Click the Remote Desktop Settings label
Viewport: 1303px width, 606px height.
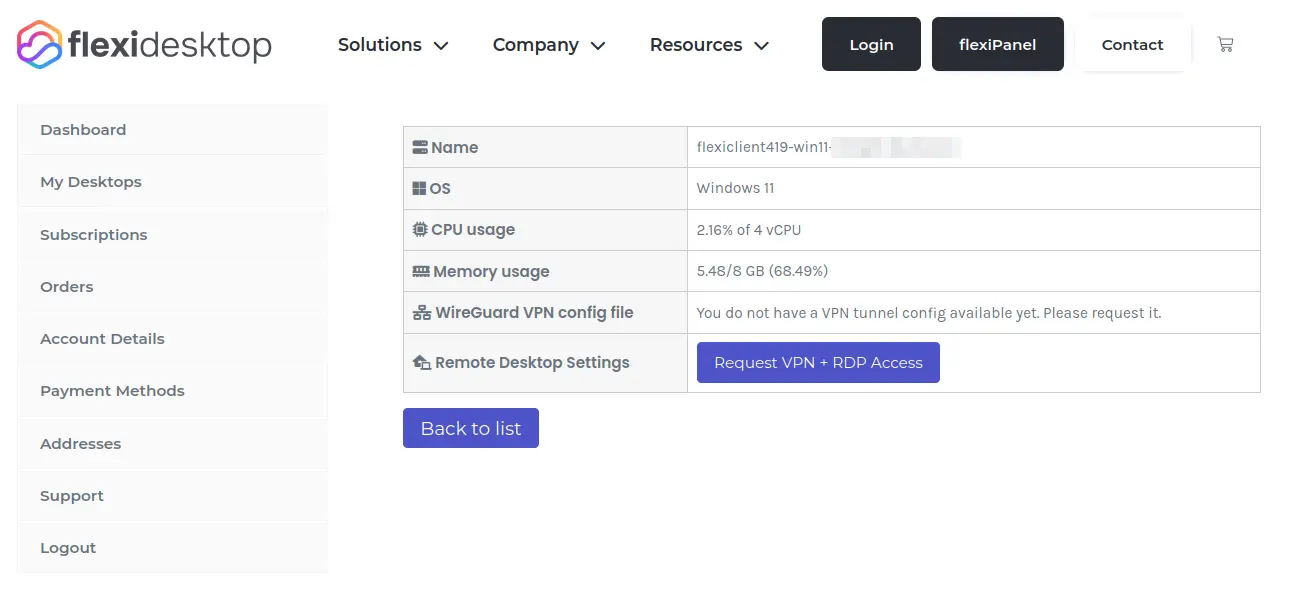click(532, 363)
